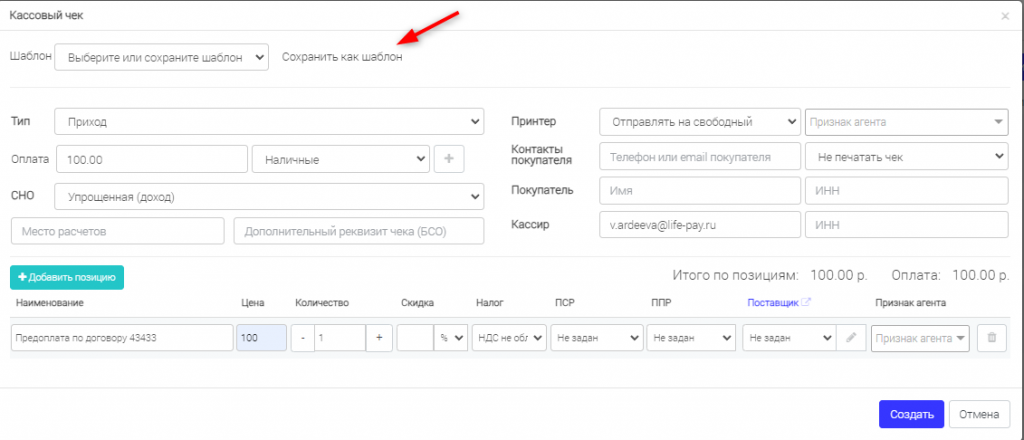Click the Отмена button

tap(979, 414)
